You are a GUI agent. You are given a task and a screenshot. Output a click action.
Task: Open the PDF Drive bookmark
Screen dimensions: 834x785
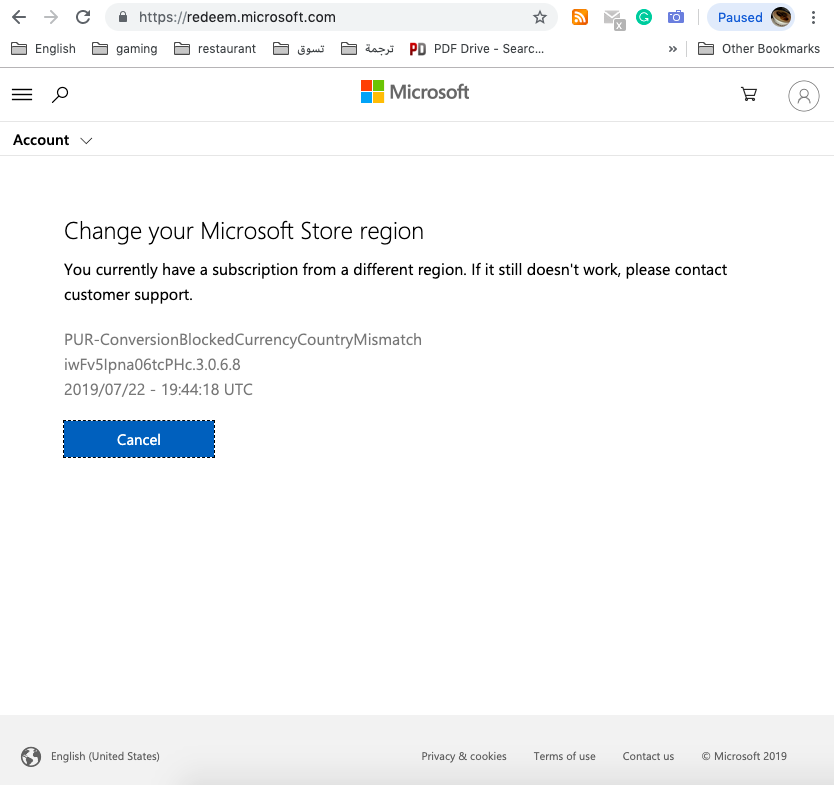477,49
